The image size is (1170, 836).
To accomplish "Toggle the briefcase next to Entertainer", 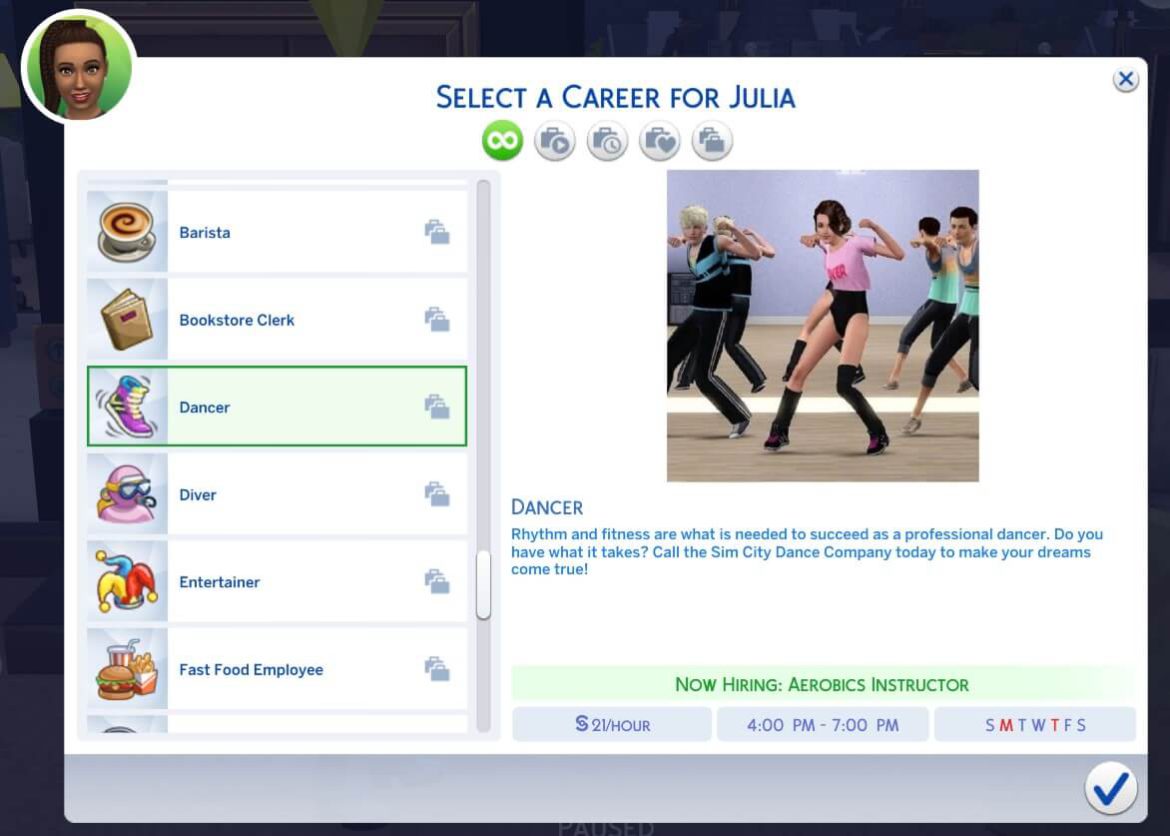I will (437, 581).
